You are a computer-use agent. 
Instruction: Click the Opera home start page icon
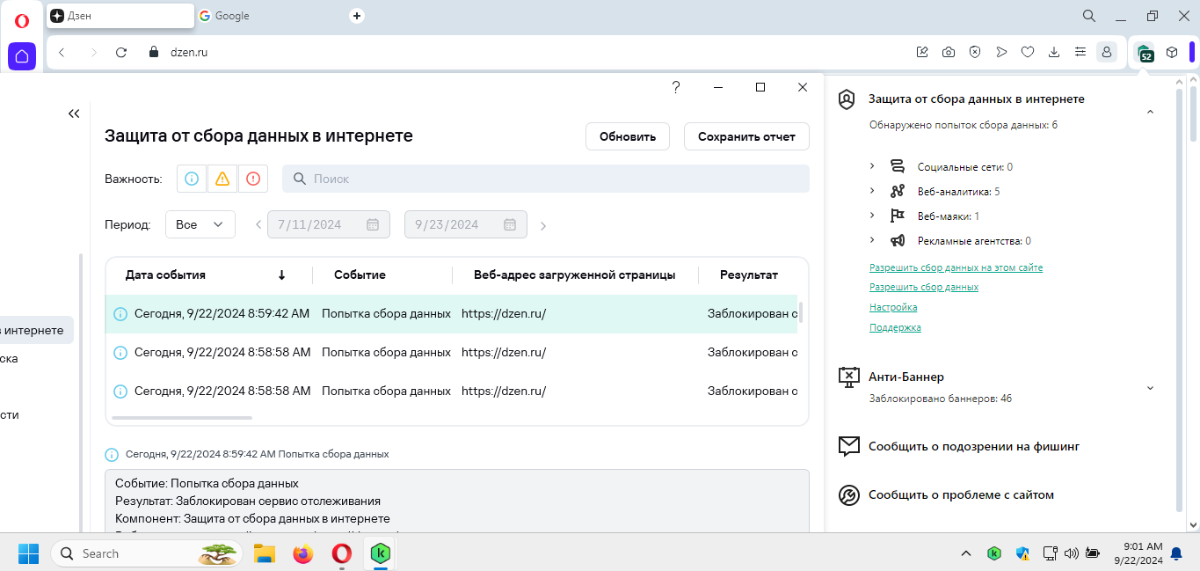click(22, 56)
